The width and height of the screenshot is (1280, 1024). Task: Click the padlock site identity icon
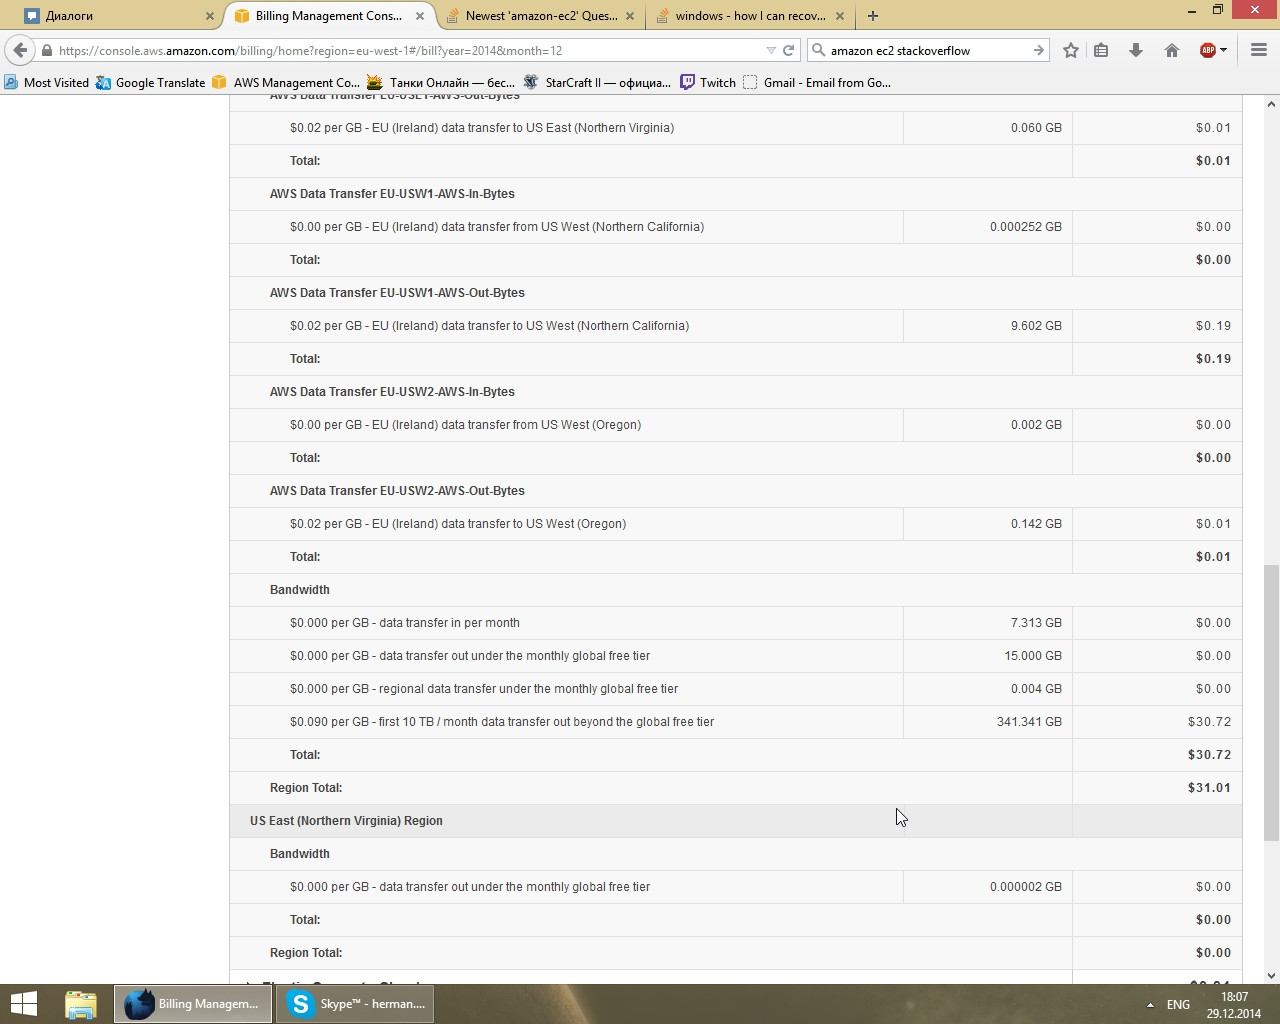pos(46,50)
